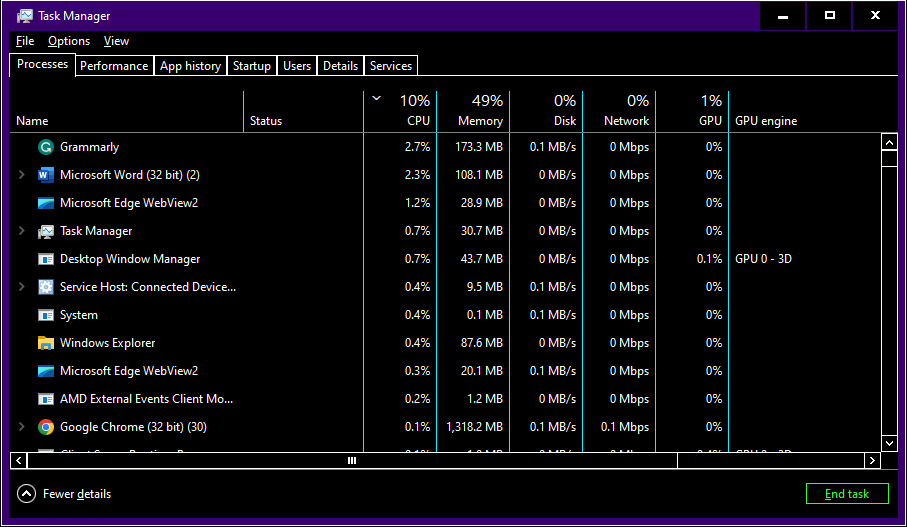Screen dimensions: 907x527
Task: Open the View menu
Action: 116,41
